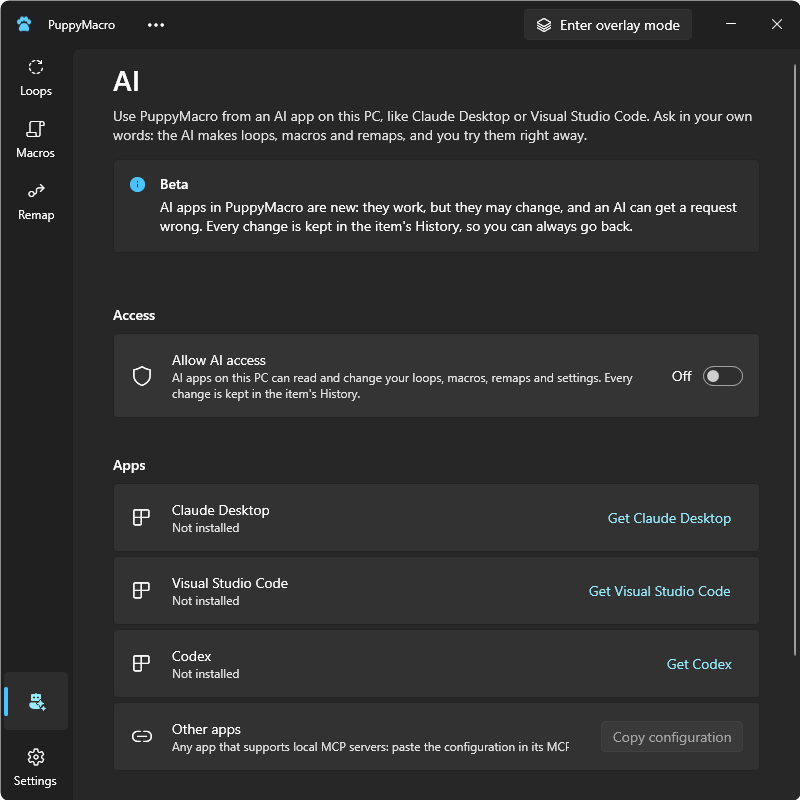Open the three-dots more options menu
Screen dimensions: 800x800
tap(156, 25)
